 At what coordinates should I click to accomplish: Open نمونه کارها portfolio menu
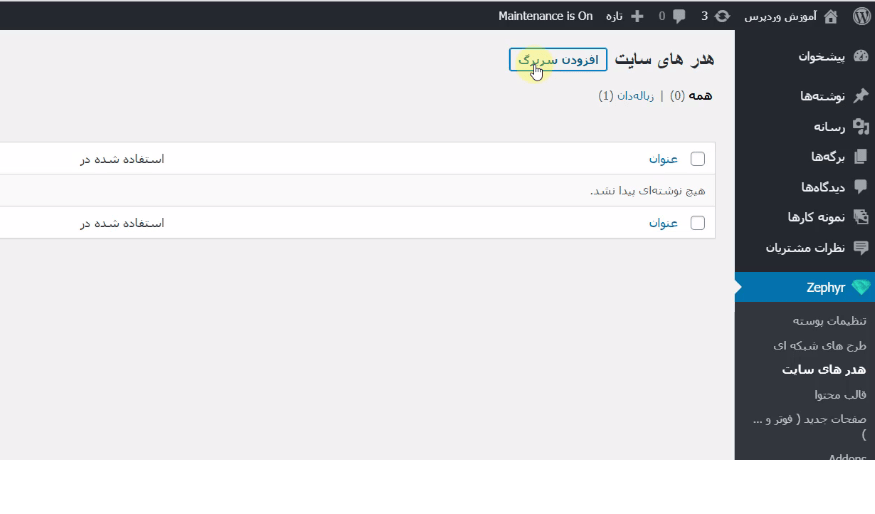coord(816,217)
